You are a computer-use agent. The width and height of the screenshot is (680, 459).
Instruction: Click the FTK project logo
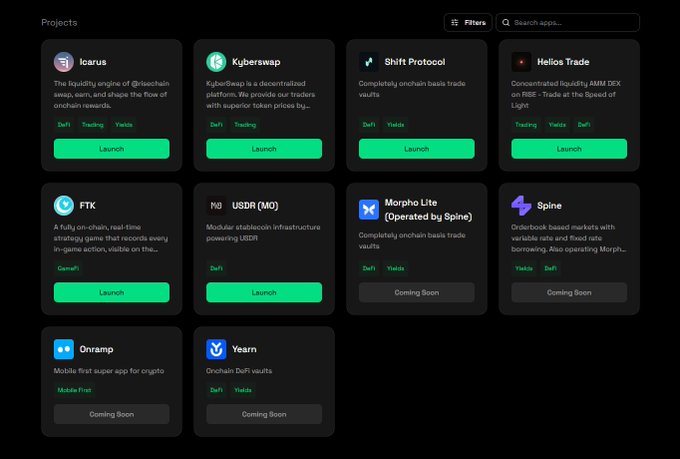[64, 206]
